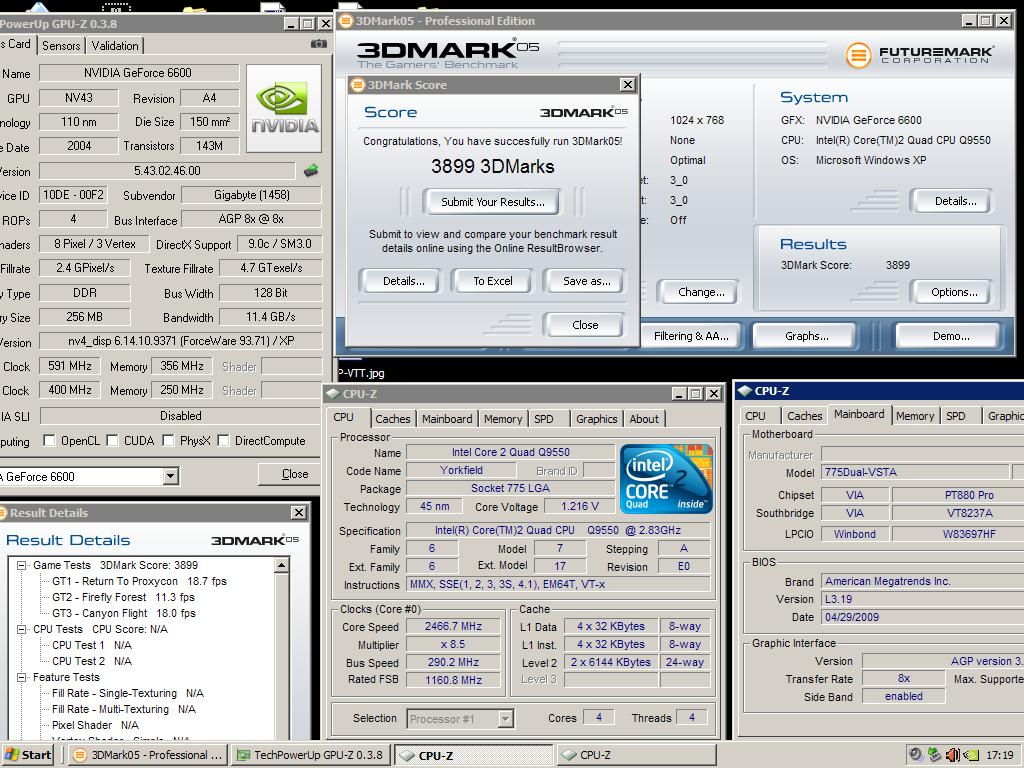This screenshot has width=1024, height=768.
Task: Click Result Details scrollbar up arrow
Action: pos(282,565)
